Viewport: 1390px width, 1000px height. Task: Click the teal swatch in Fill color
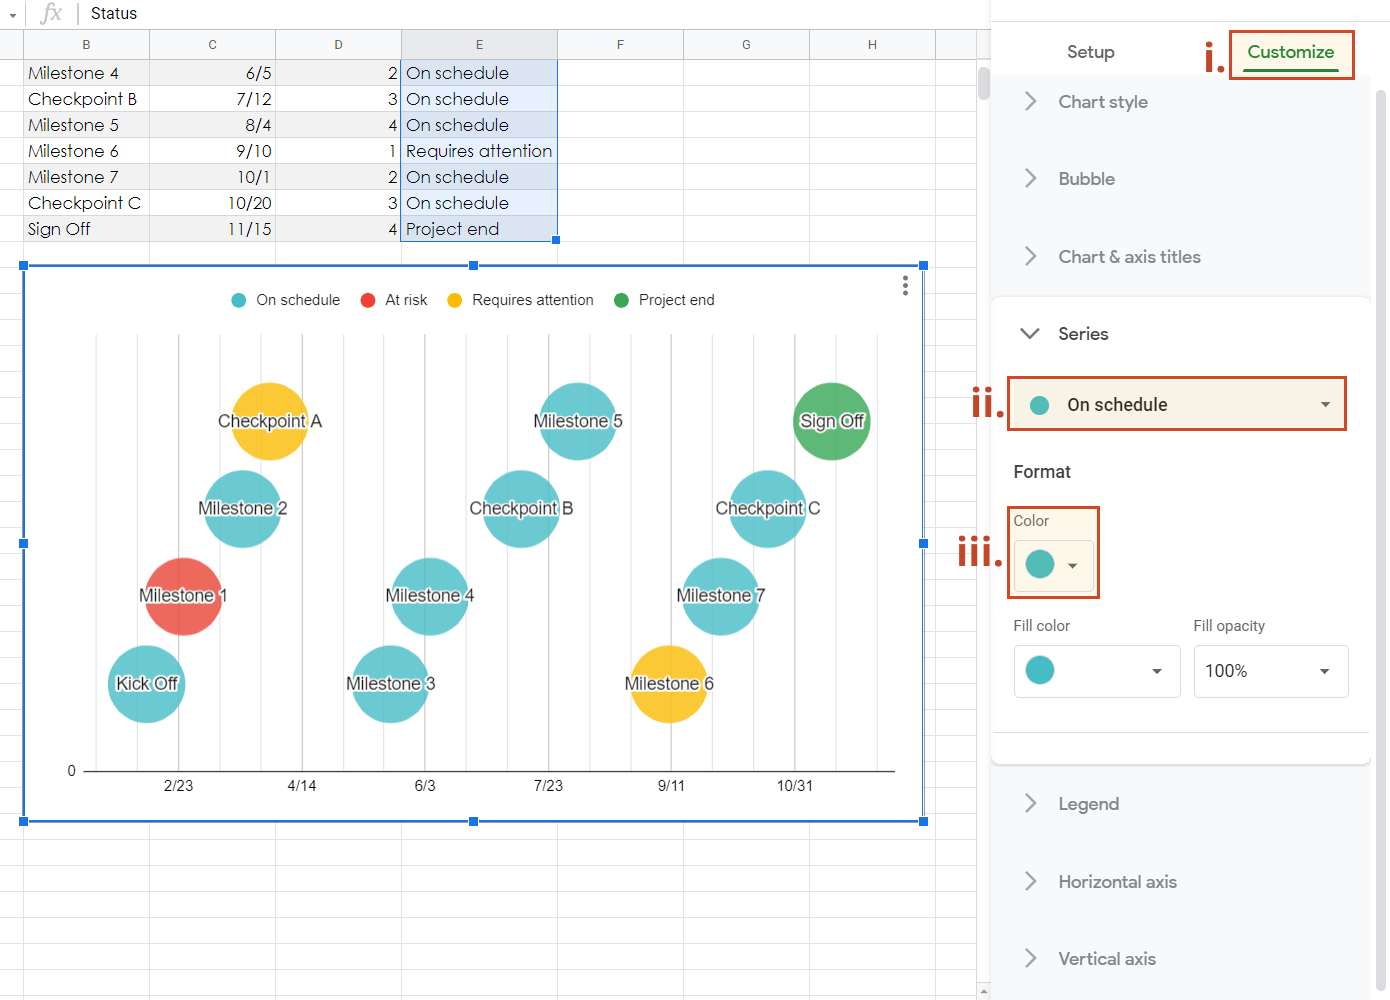1039,671
